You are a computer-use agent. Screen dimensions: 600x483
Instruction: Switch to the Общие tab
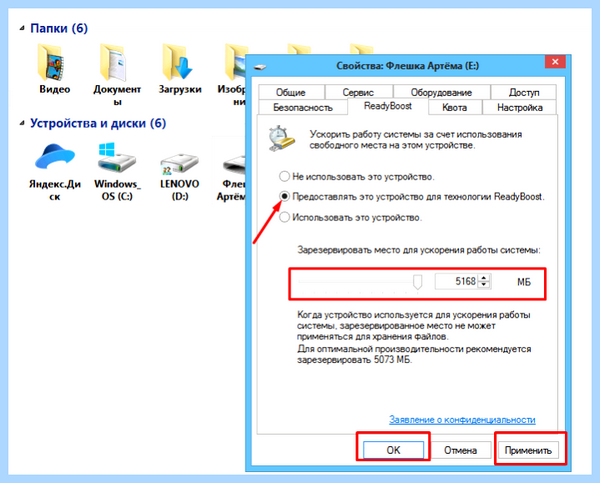point(291,92)
